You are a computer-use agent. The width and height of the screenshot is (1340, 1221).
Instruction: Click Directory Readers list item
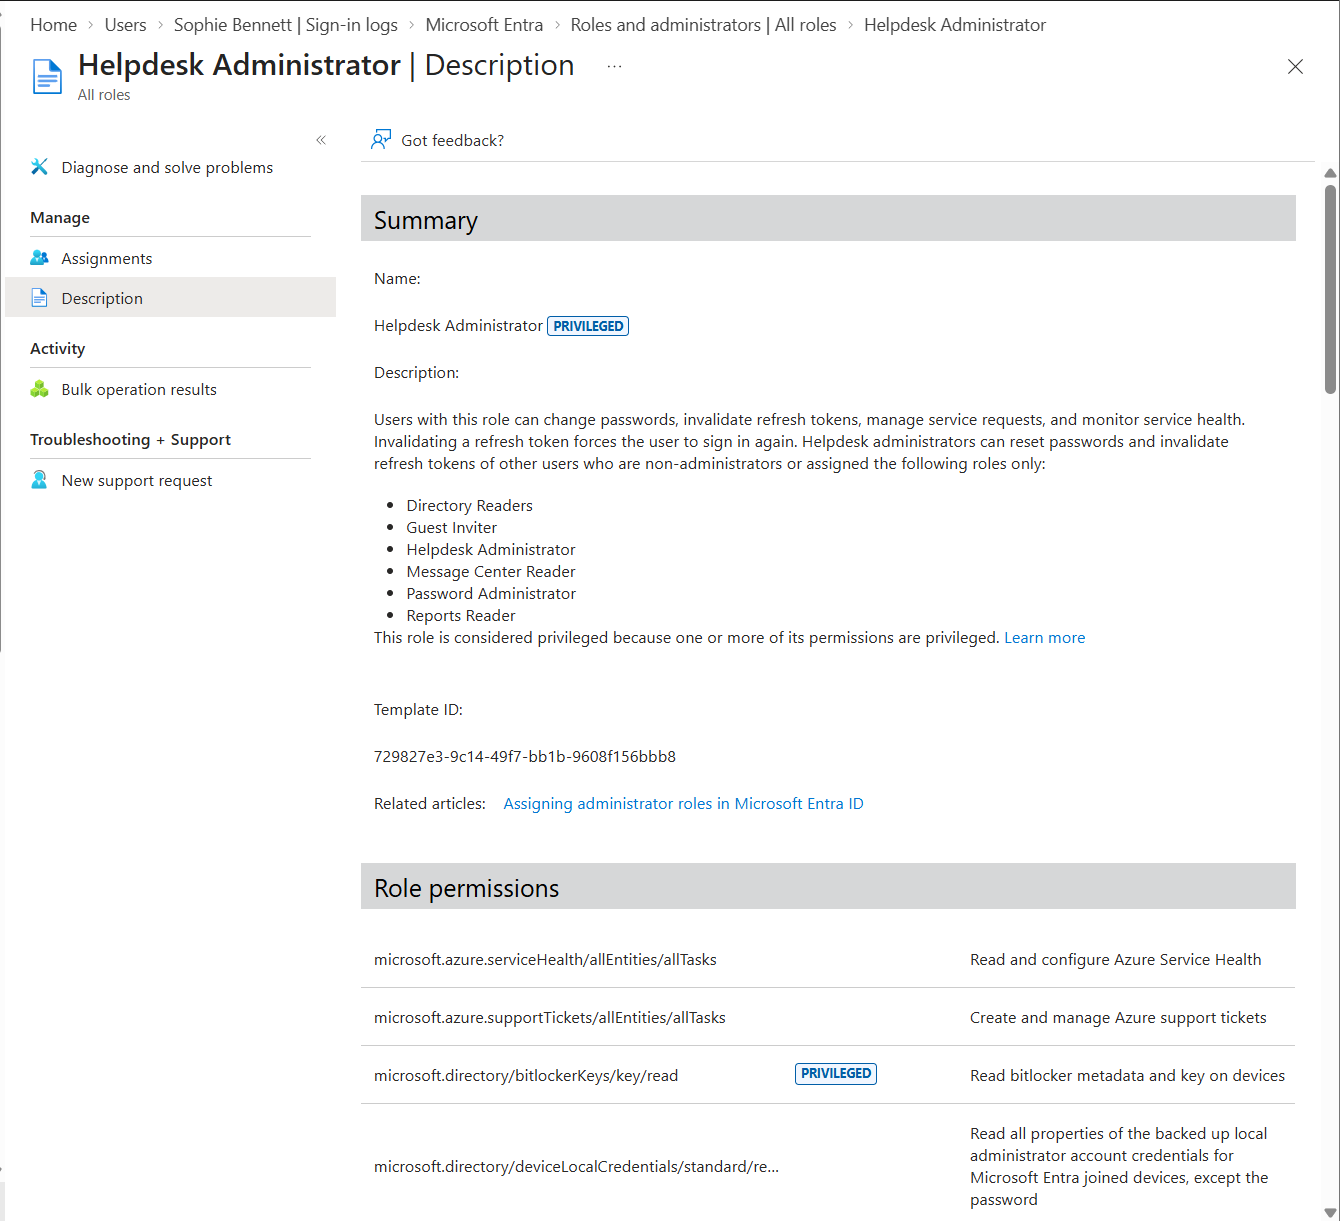coord(469,505)
